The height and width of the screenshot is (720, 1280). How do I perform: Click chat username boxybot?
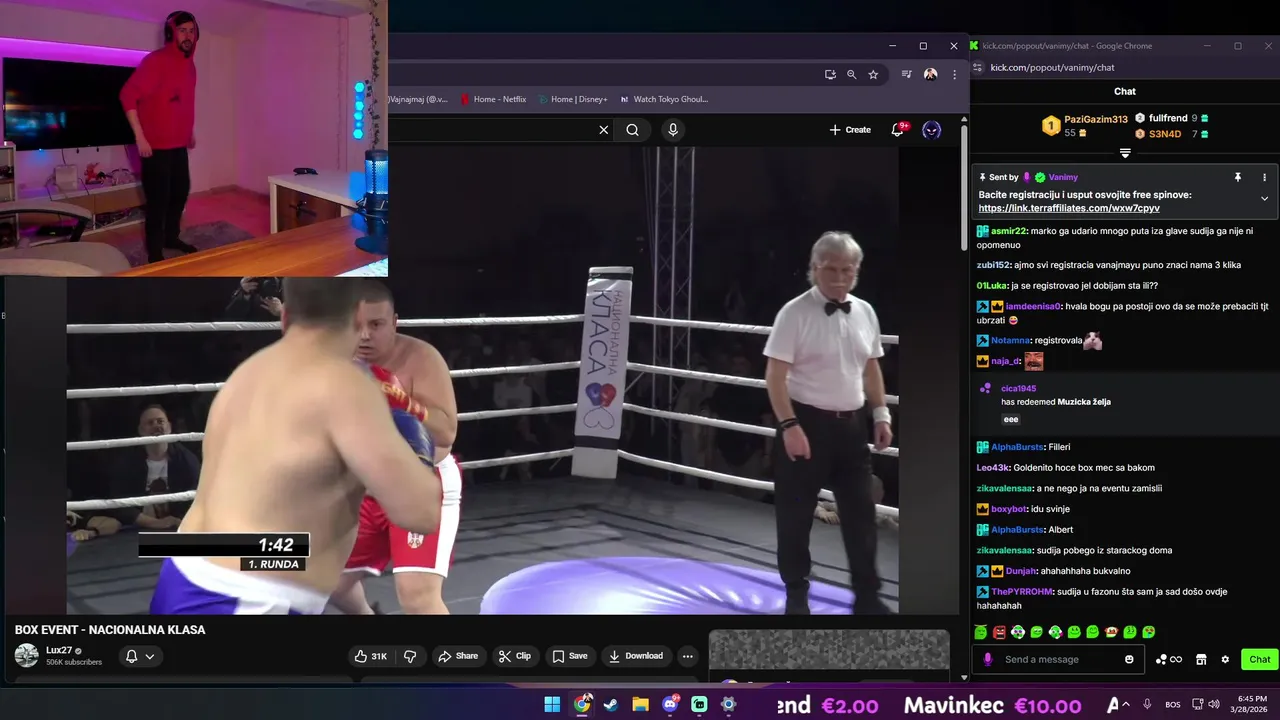(x=1008, y=509)
